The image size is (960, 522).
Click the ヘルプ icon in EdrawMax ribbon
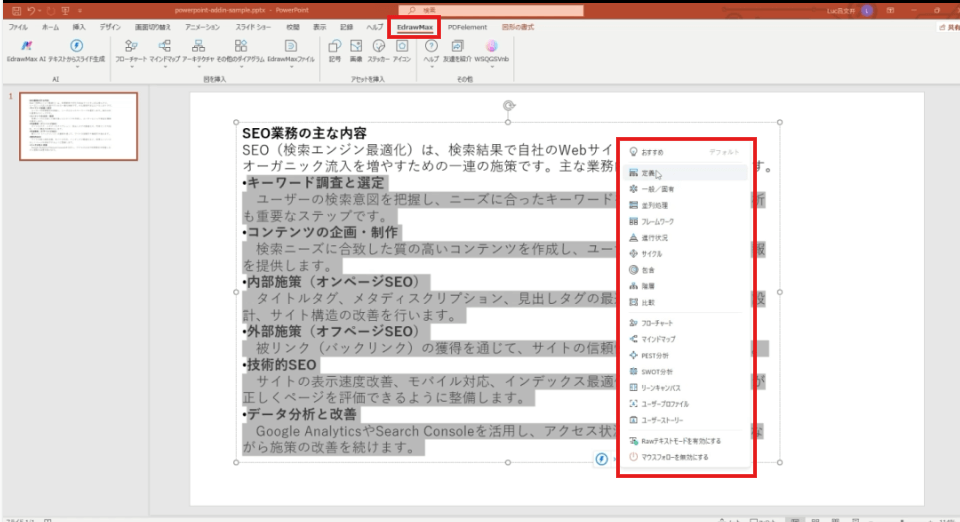(x=431, y=46)
